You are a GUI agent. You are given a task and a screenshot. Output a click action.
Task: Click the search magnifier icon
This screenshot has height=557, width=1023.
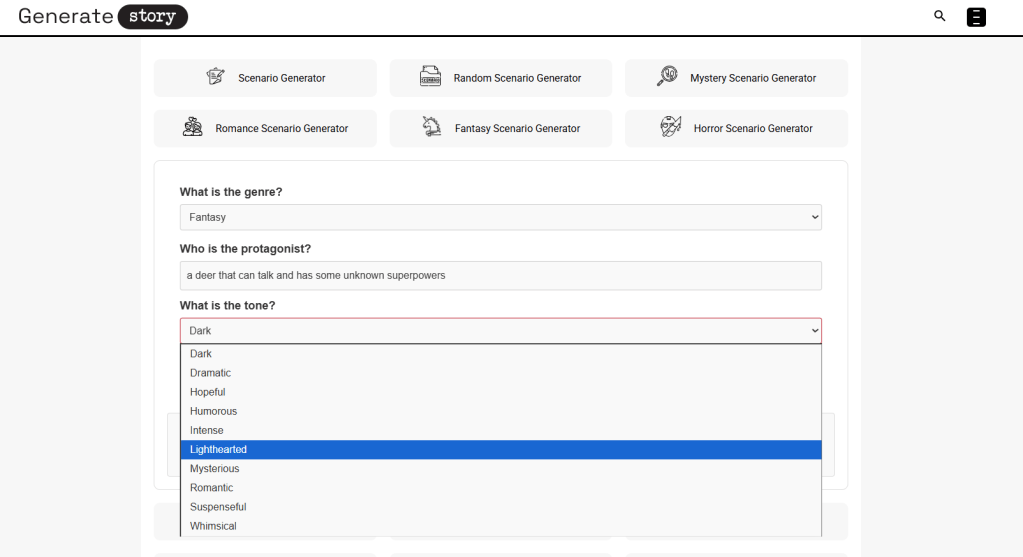939,16
